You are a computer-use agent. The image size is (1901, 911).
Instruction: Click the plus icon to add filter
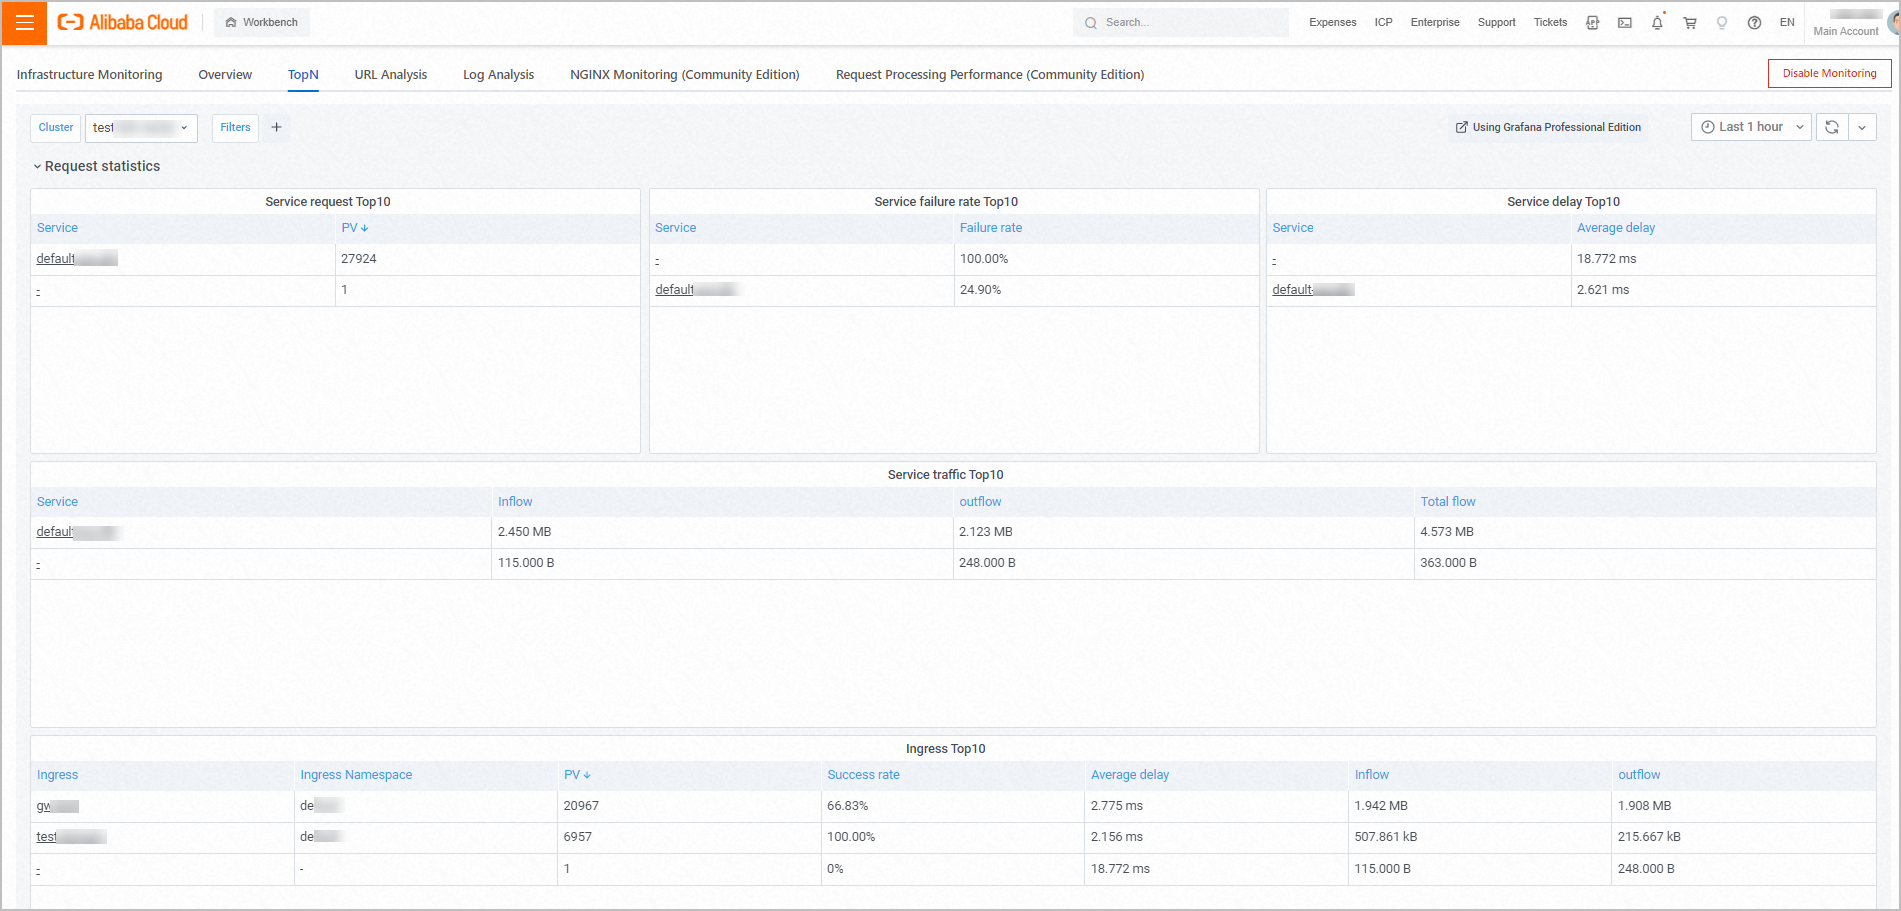pyautogui.click(x=277, y=127)
